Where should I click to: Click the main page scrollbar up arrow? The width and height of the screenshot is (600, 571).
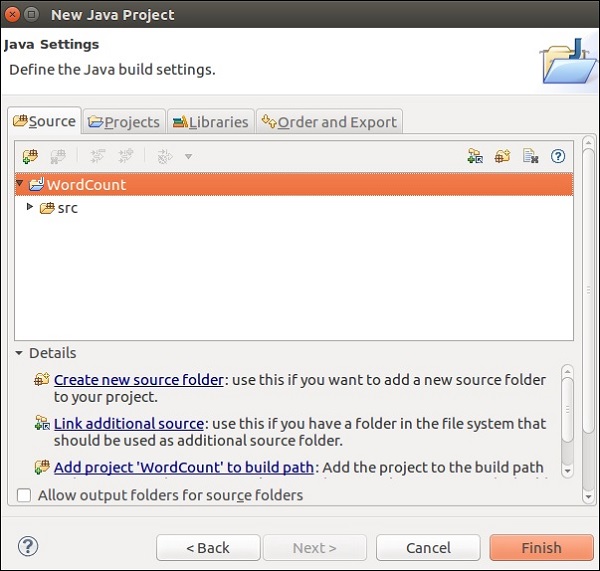[589, 142]
